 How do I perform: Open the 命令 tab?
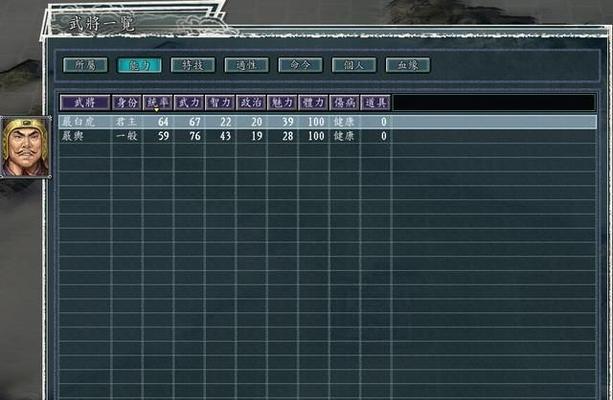click(300, 65)
